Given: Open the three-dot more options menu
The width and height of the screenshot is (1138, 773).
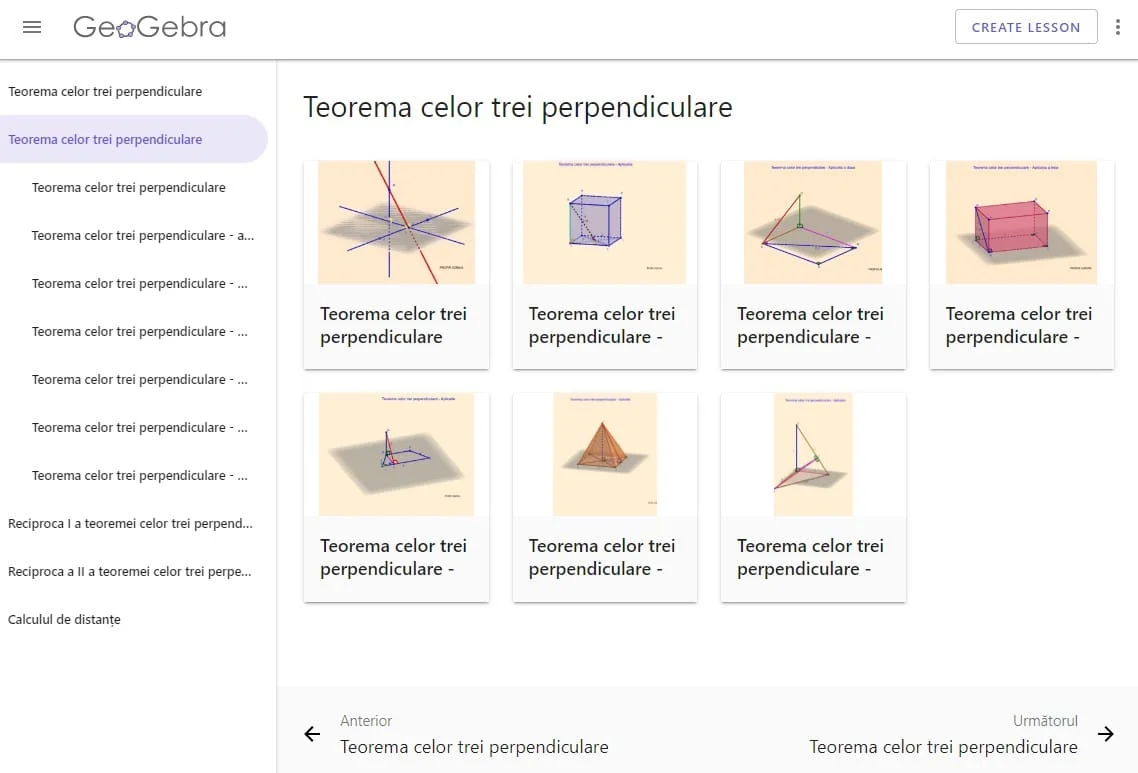Looking at the screenshot, I should coord(1118,27).
